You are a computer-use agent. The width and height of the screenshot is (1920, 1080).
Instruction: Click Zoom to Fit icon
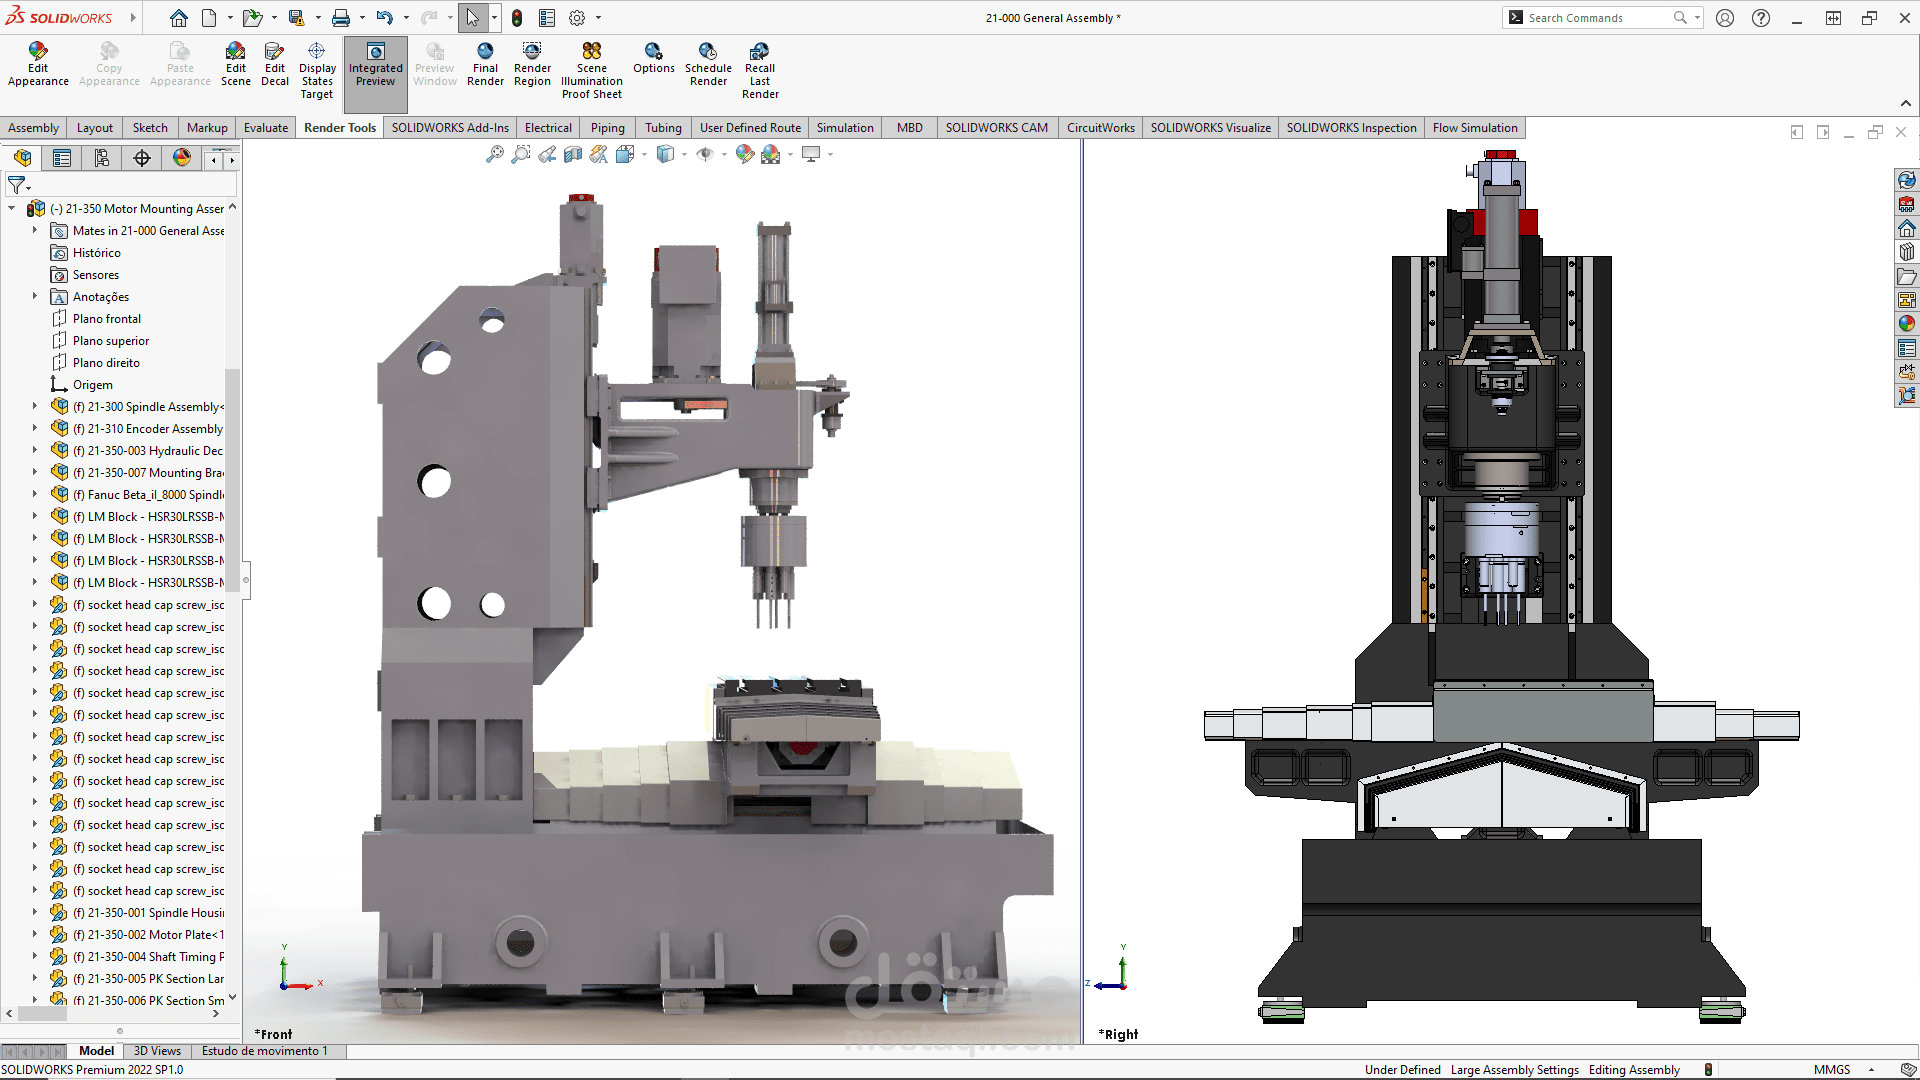click(494, 154)
